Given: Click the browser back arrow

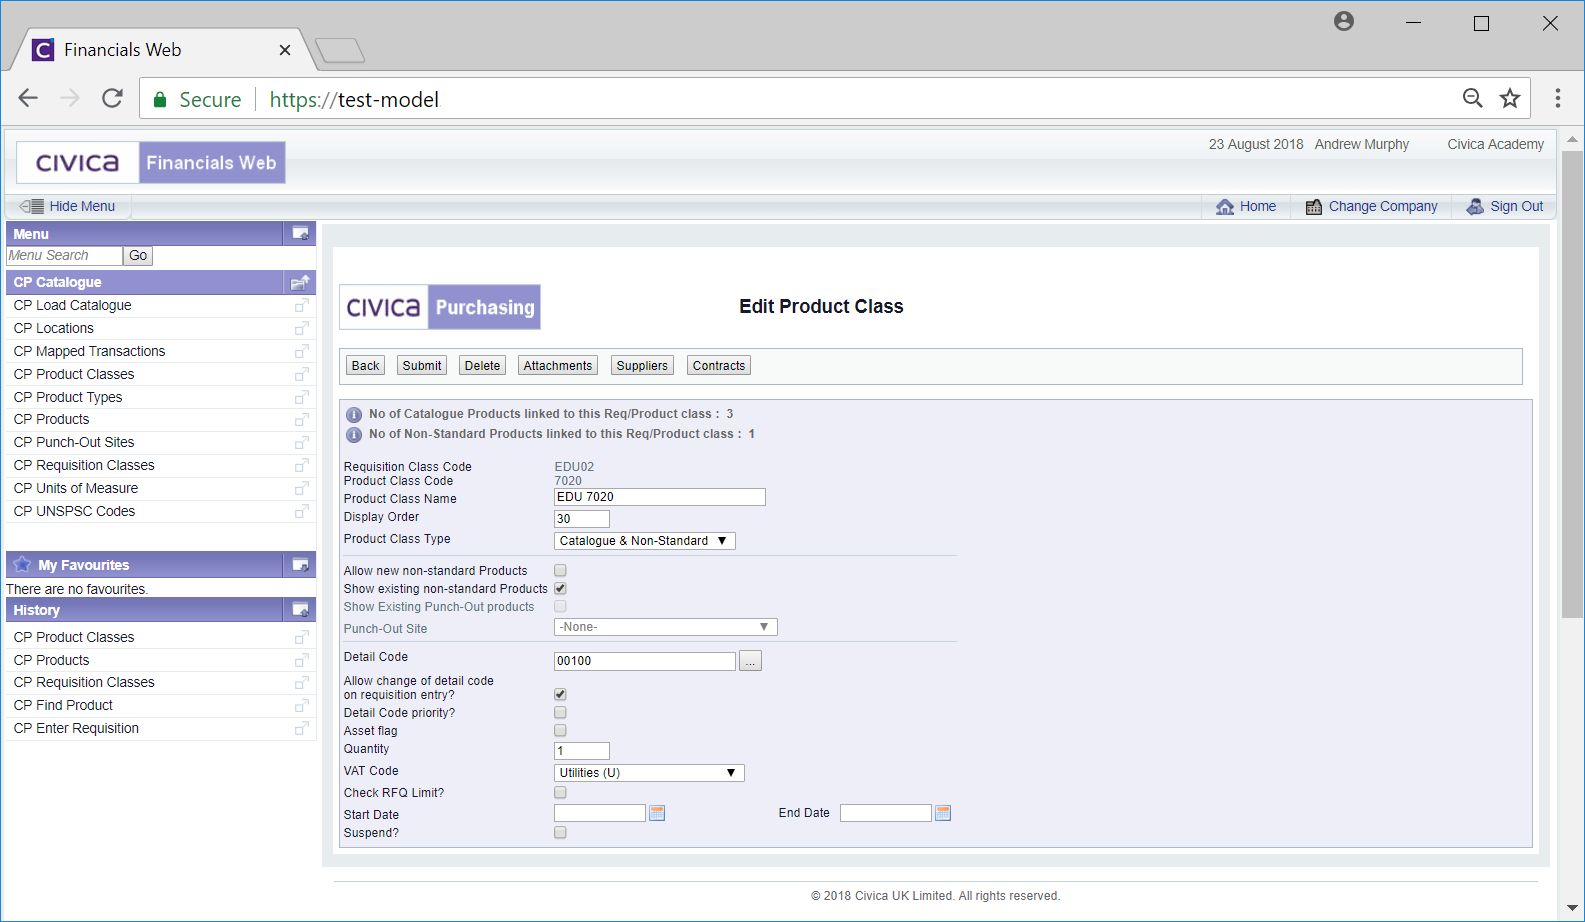Looking at the screenshot, I should (x=28, y=98).
